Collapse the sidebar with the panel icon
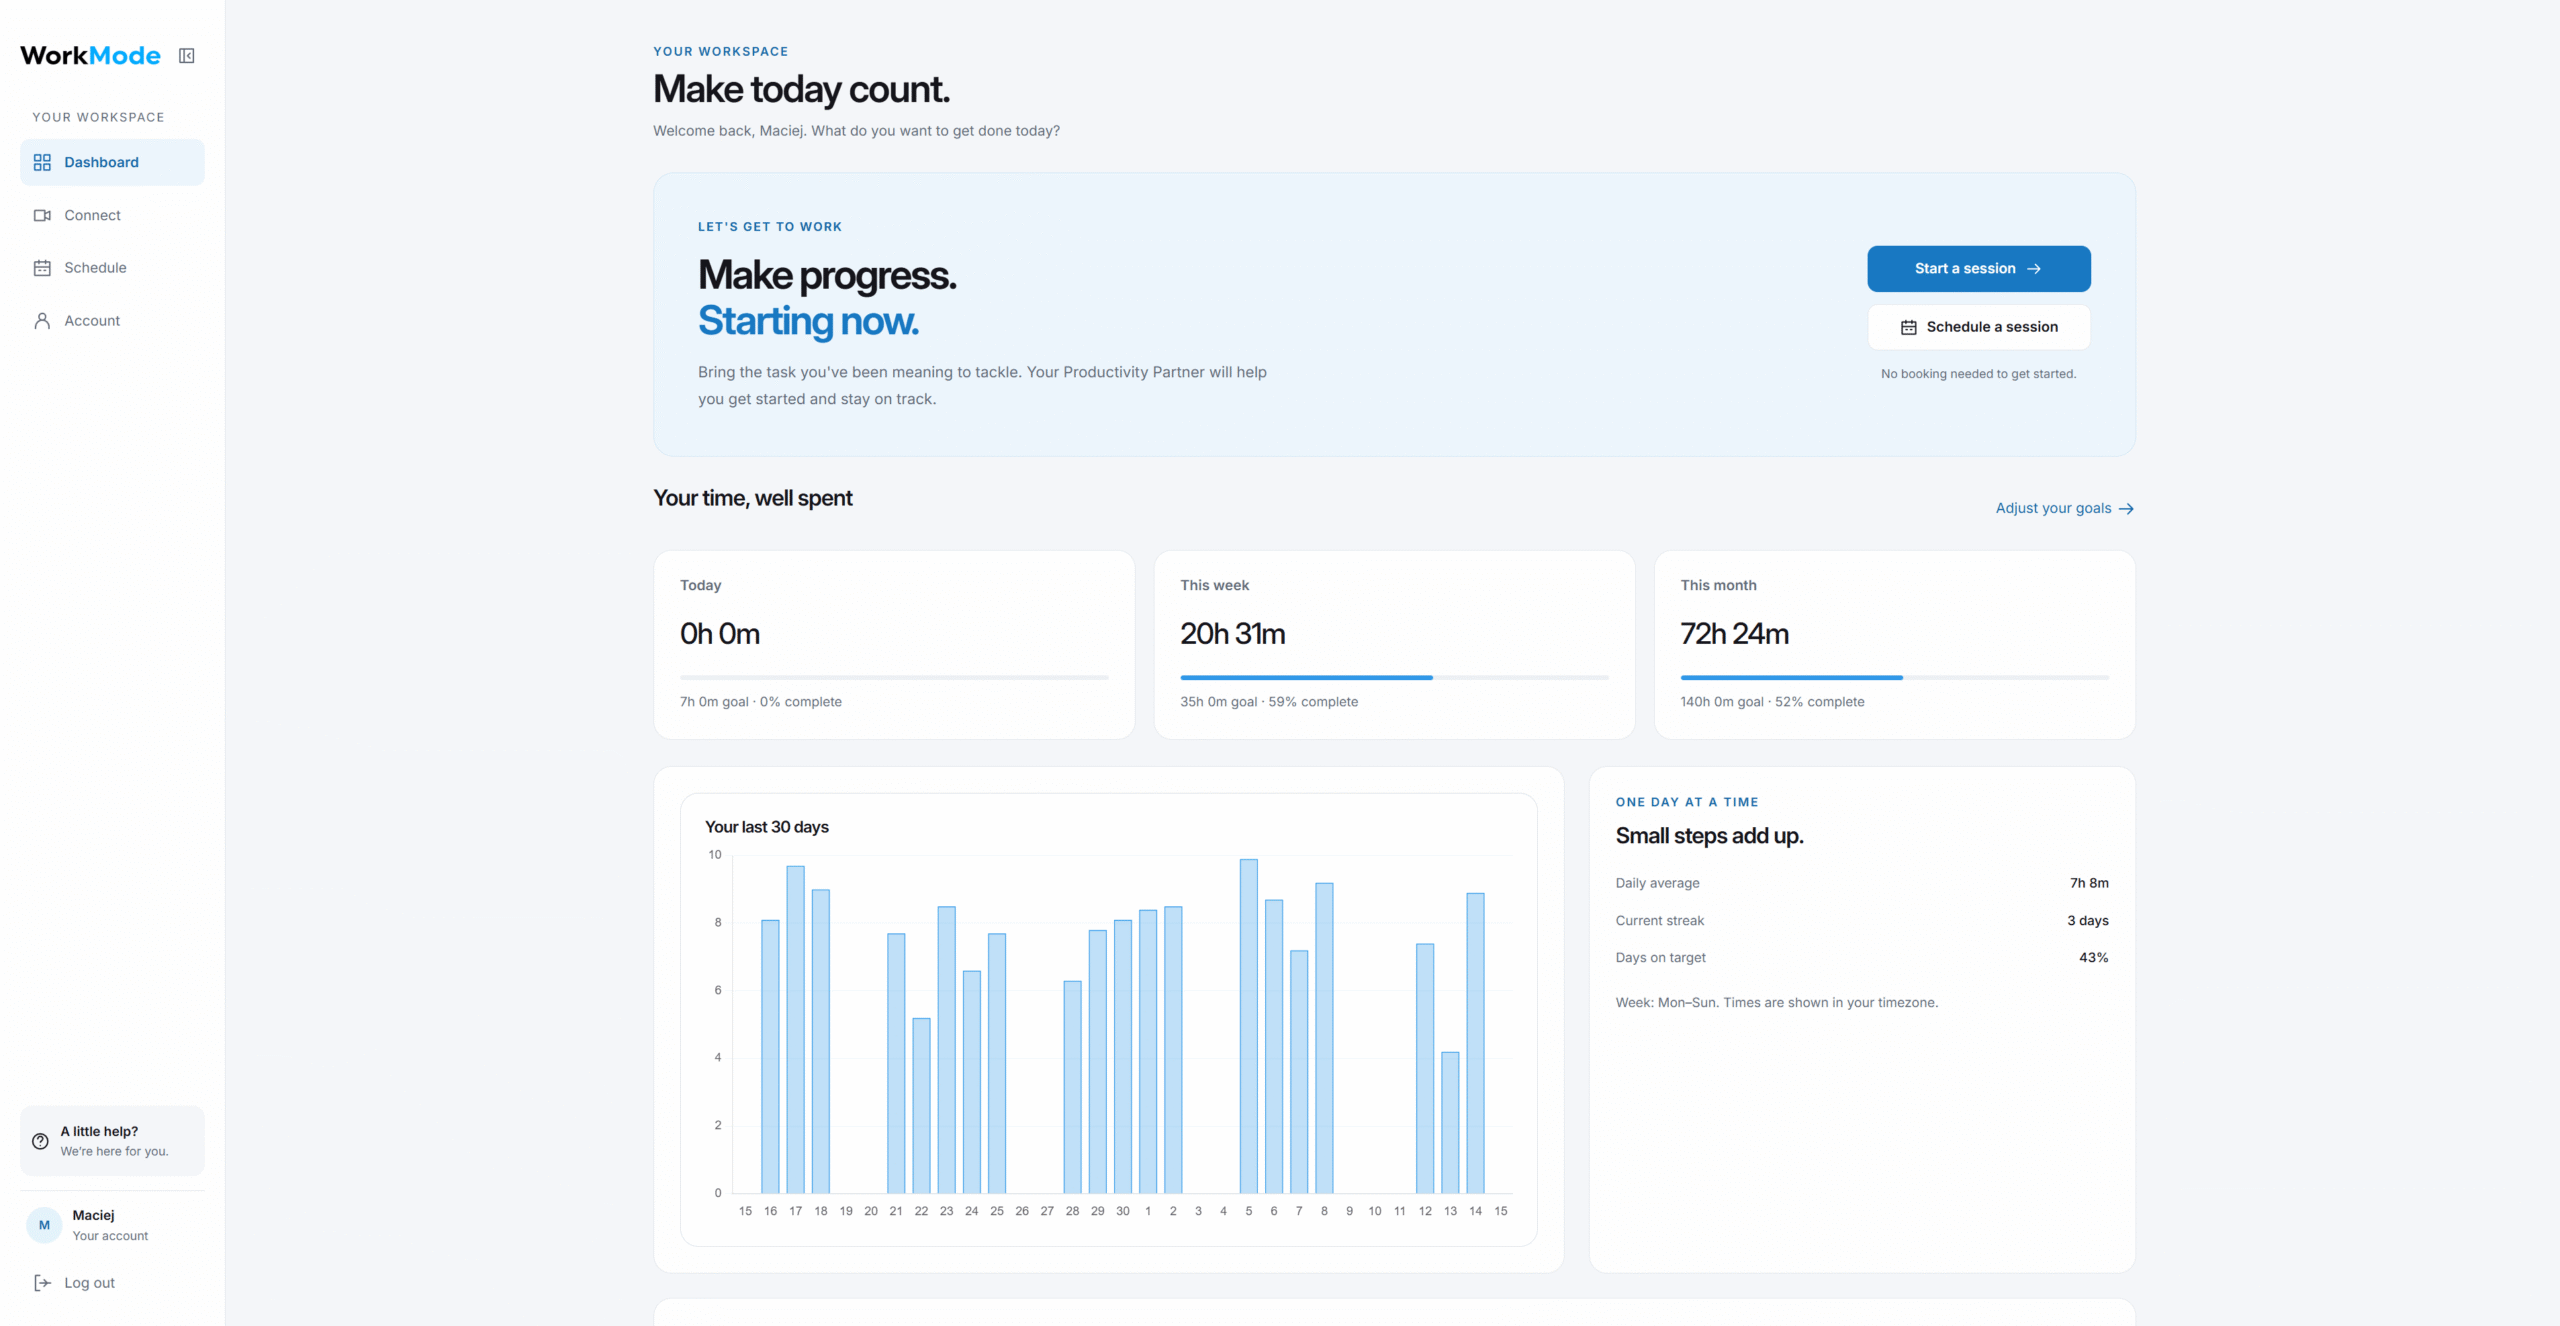Viewport: 2560px width, 1326px height. [x=187, y=56]
